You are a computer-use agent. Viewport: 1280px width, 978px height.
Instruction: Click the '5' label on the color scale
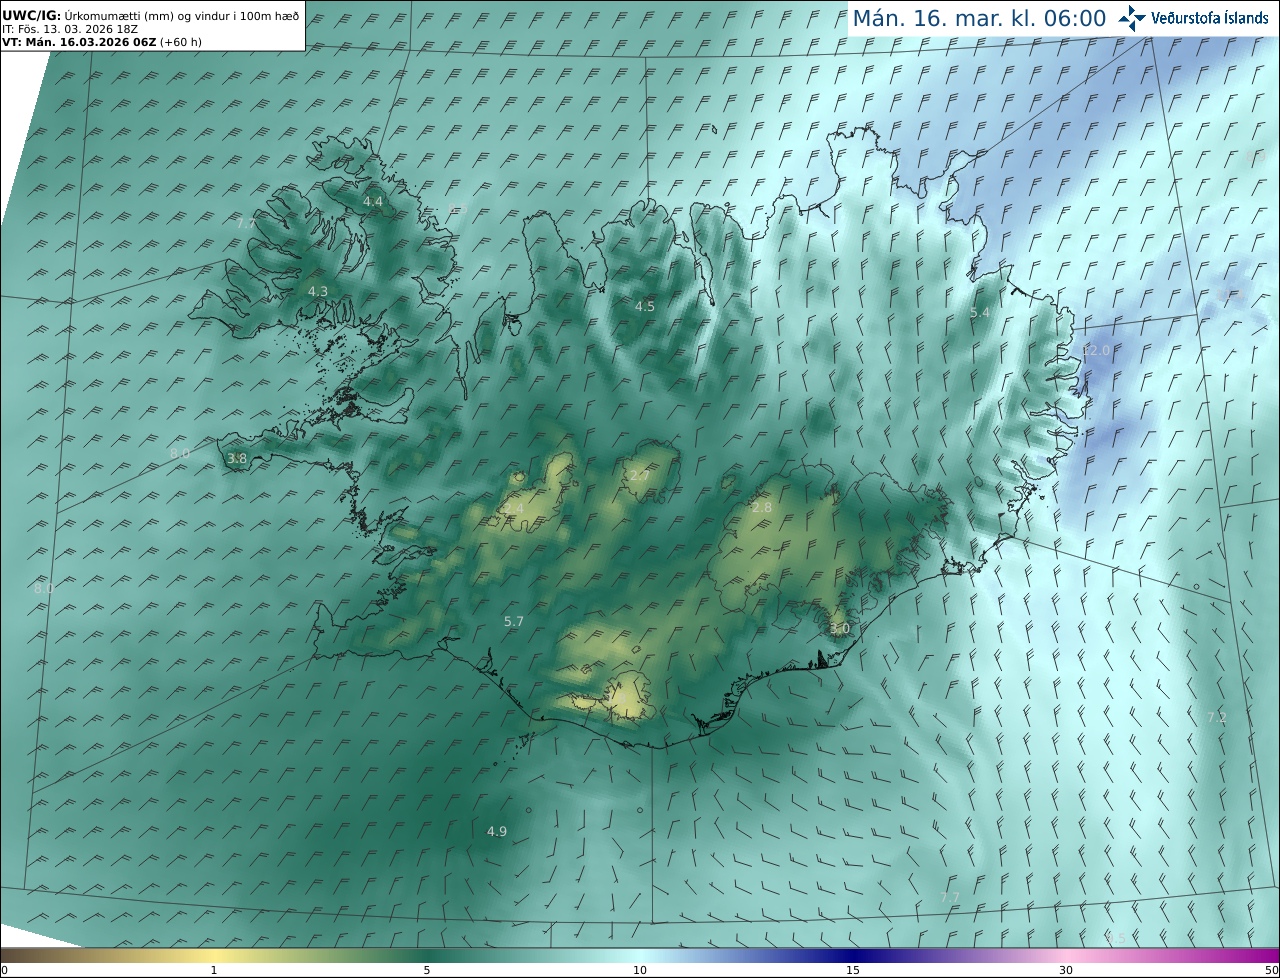tap(427, 970)
